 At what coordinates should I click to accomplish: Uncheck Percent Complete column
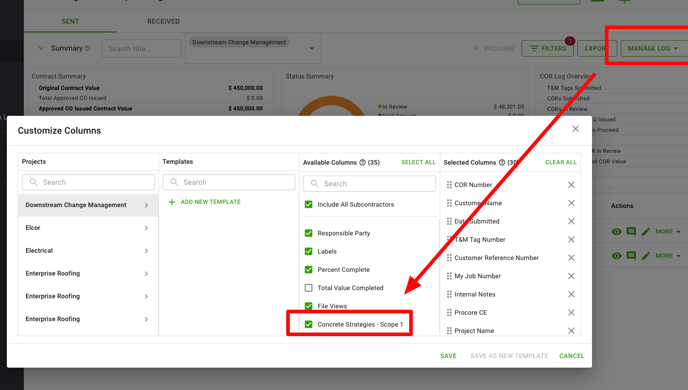tap(308, 269)
